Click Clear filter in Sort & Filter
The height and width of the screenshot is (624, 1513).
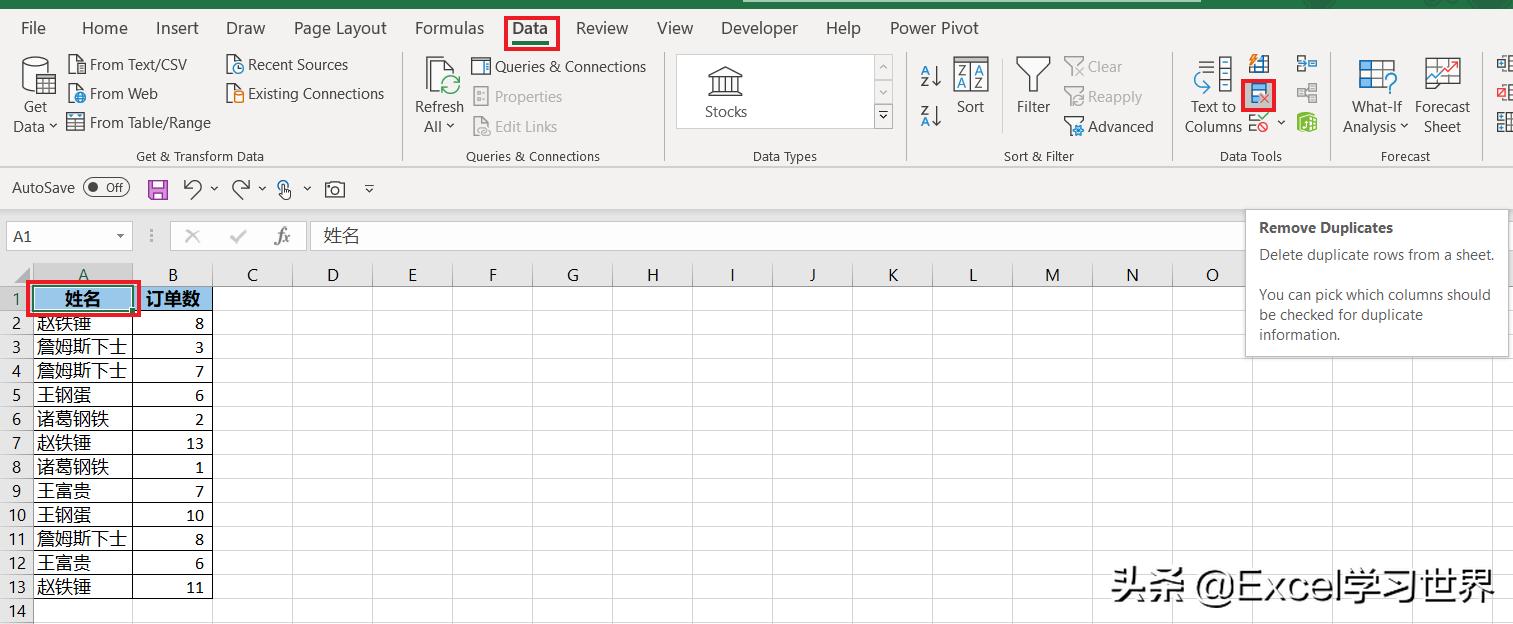point(1093,67)
